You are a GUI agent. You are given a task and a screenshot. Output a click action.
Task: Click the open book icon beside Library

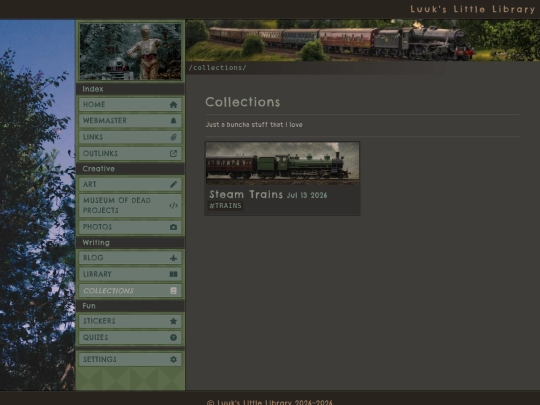(173, 274)
